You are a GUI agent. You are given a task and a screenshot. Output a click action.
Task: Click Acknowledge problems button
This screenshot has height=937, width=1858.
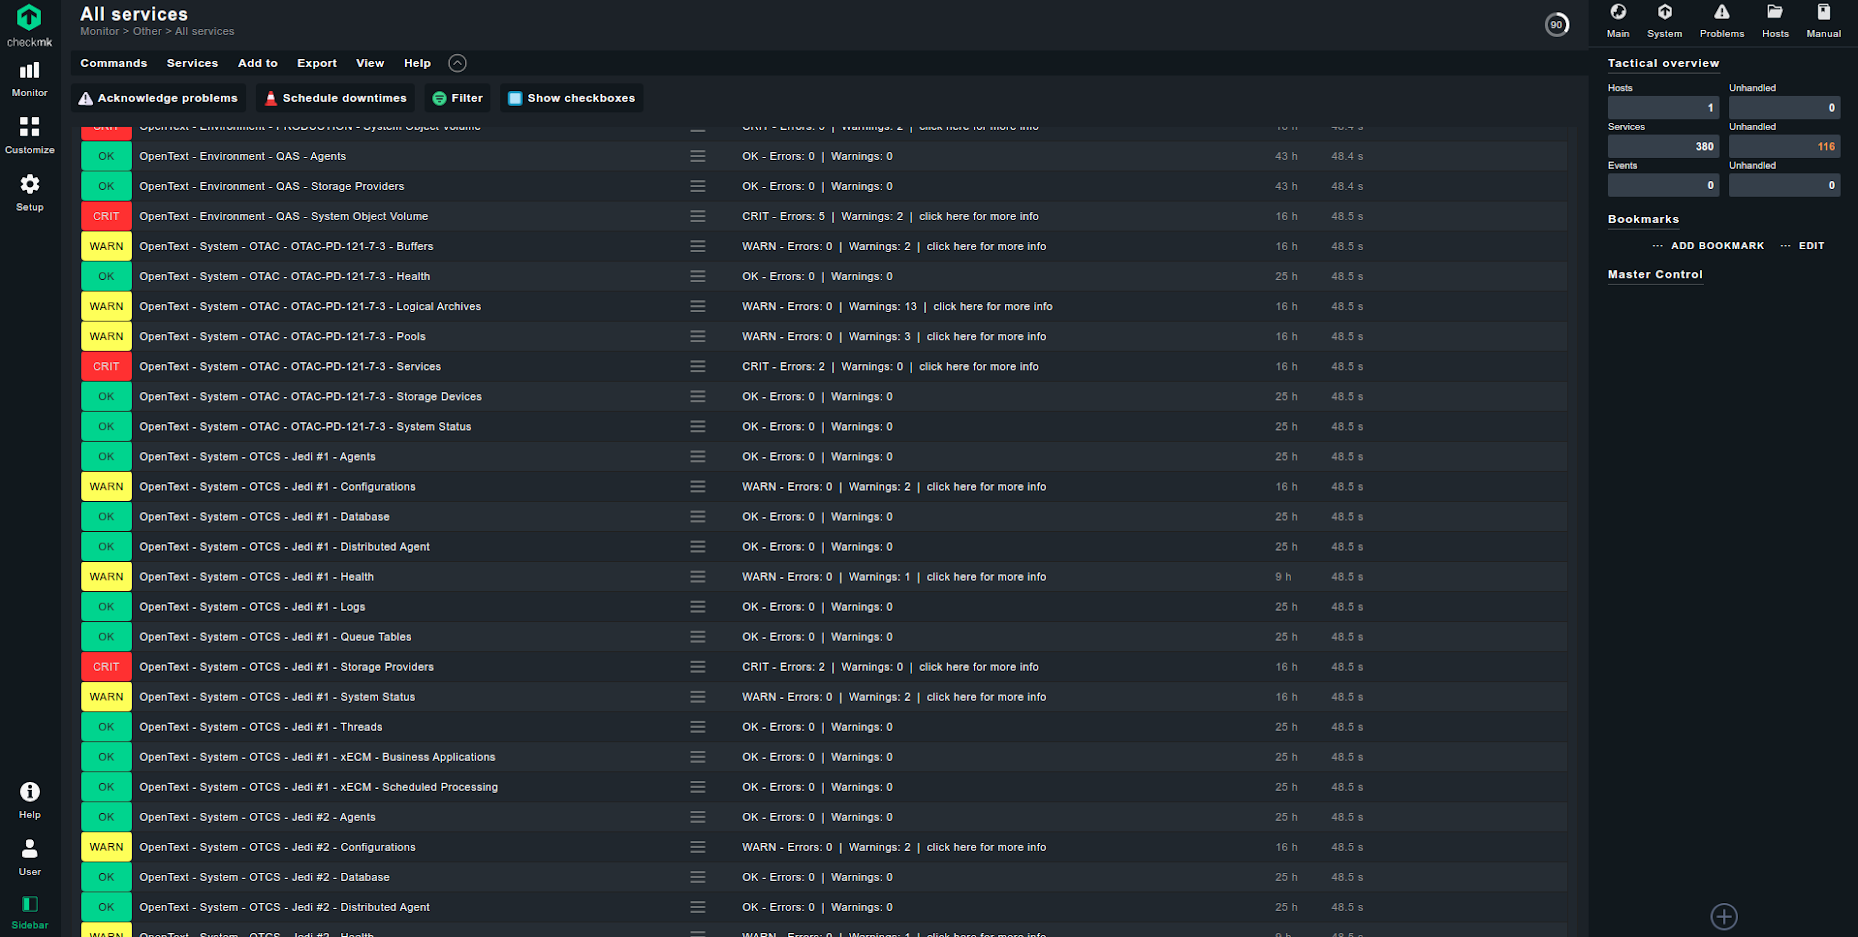coord(158,98)
